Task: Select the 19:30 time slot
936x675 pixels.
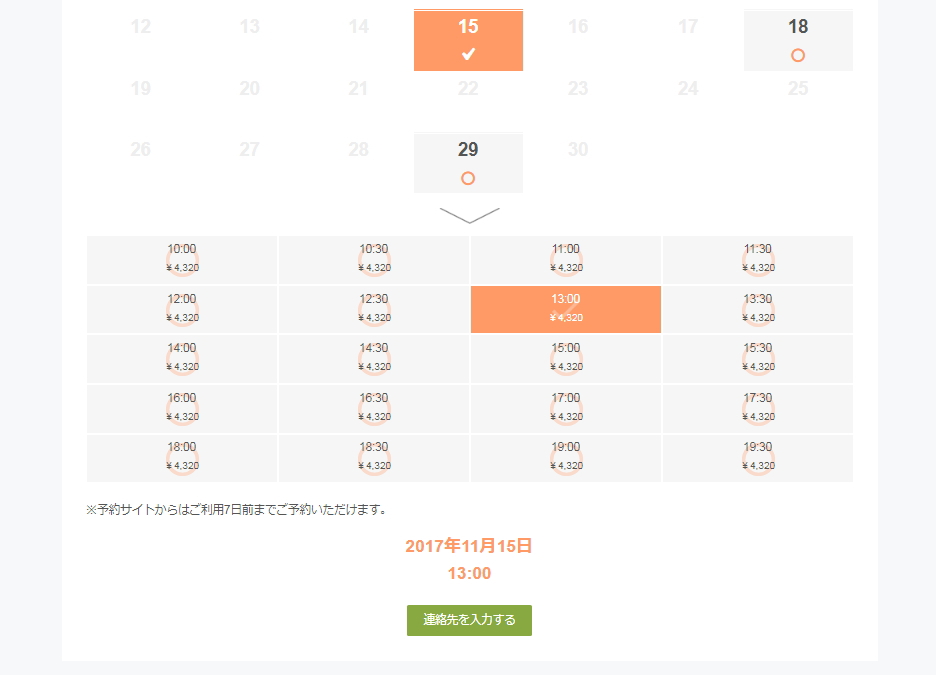Action: point(757,457)
